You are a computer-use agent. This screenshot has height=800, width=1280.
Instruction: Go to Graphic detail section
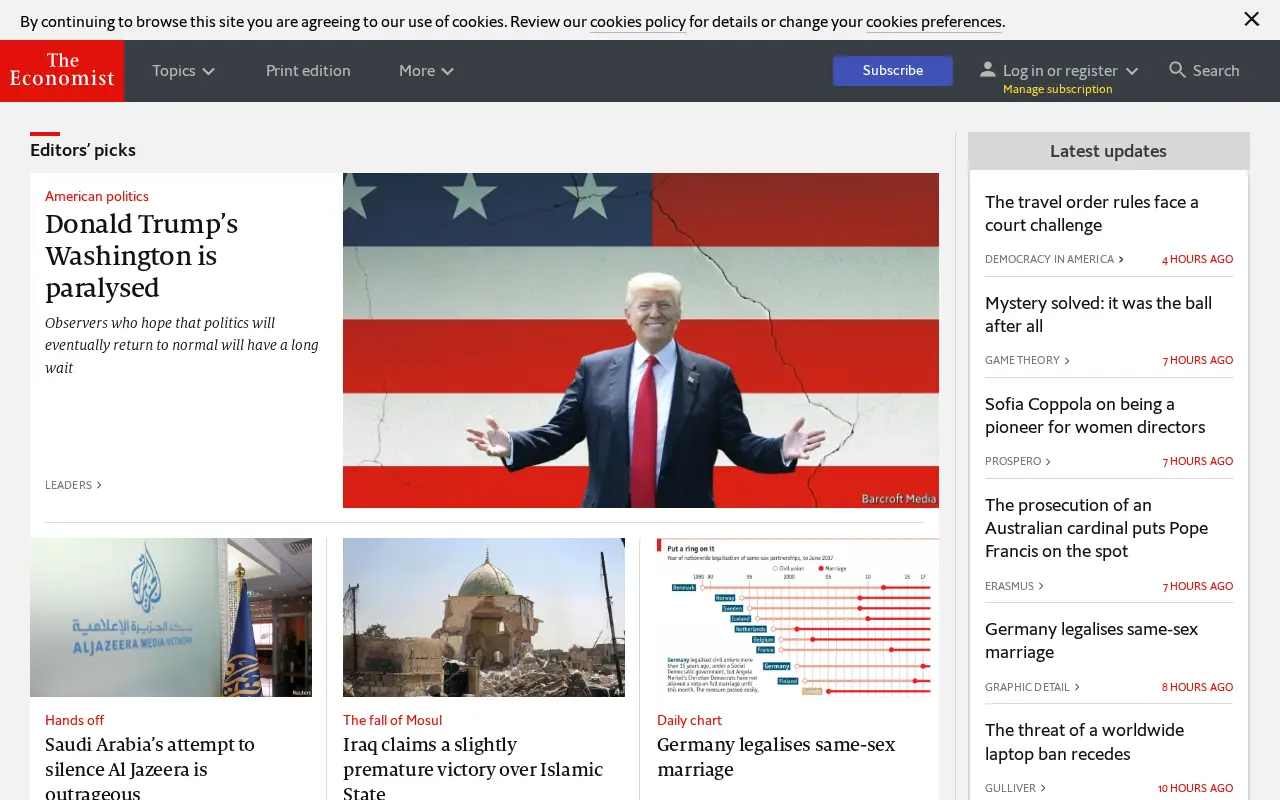1032,687
